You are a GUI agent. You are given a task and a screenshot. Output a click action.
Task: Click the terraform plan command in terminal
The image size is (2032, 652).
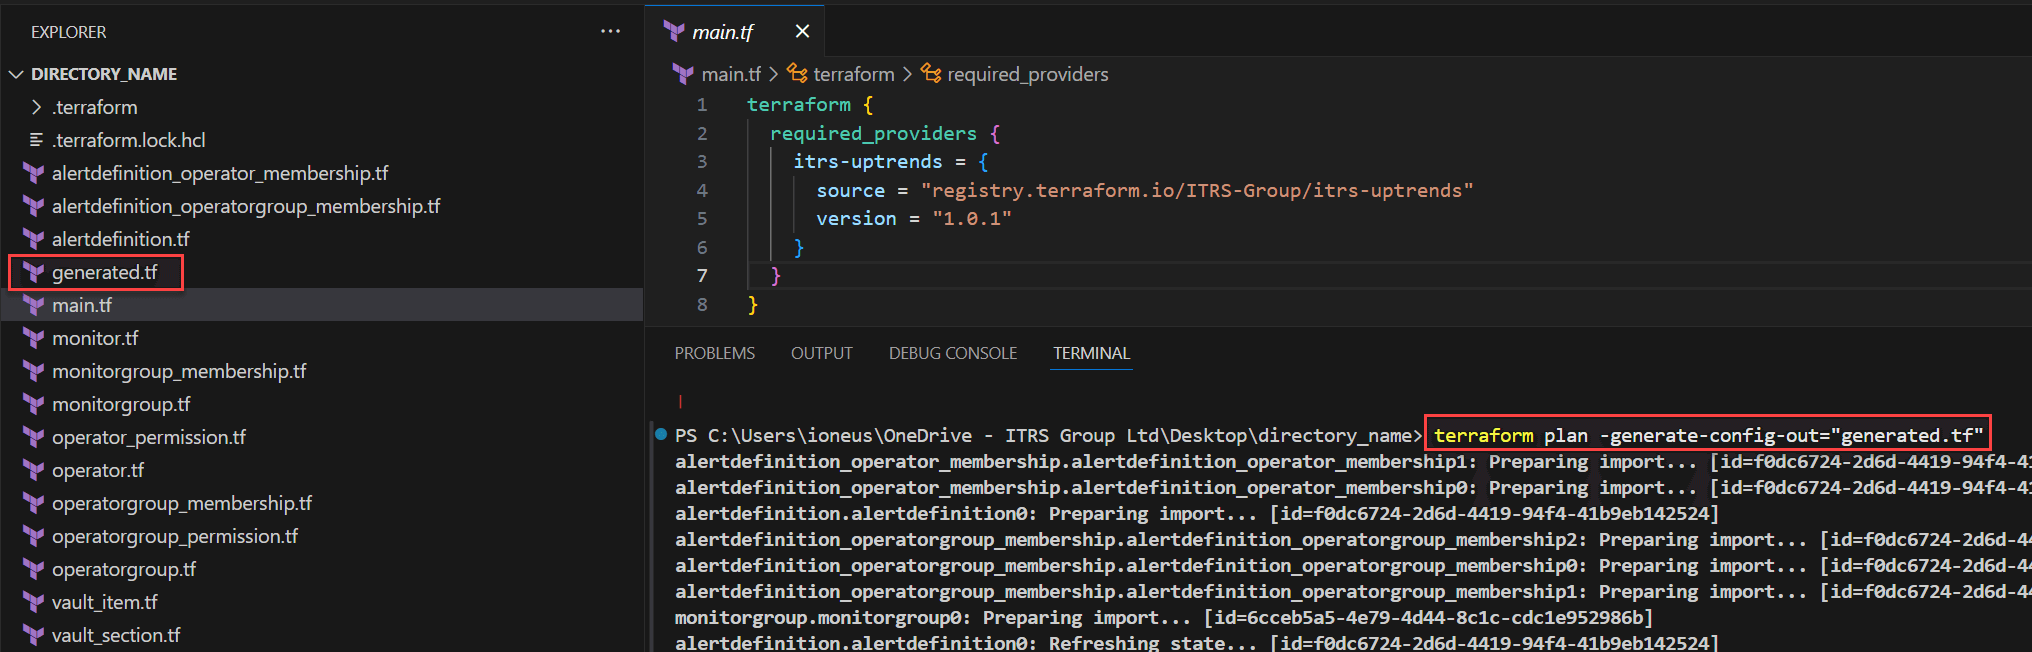click(1708, 435)
